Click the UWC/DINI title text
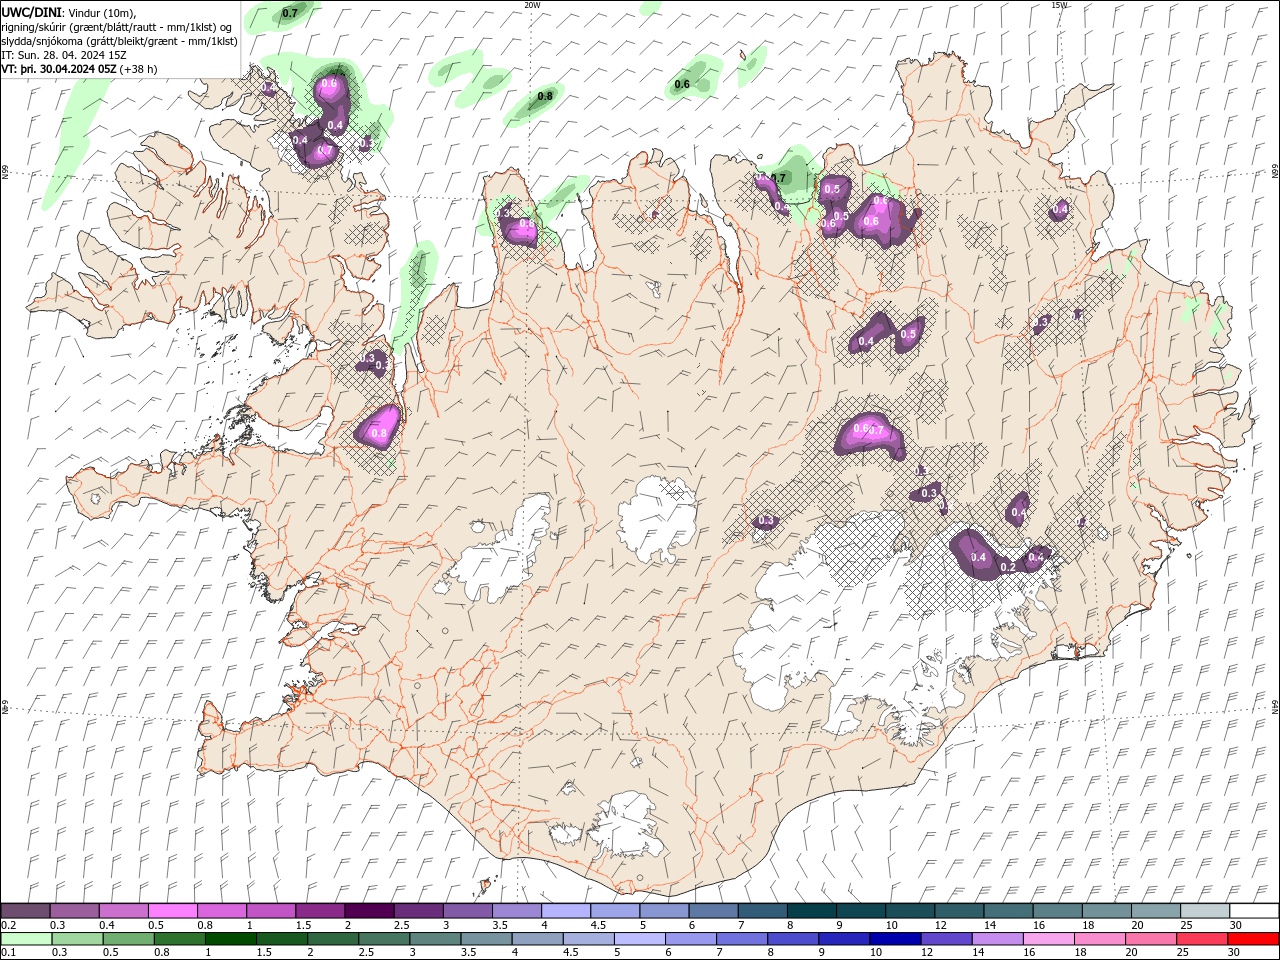Viewport: 1280px width, 960px height. click(x=32, y=11)
